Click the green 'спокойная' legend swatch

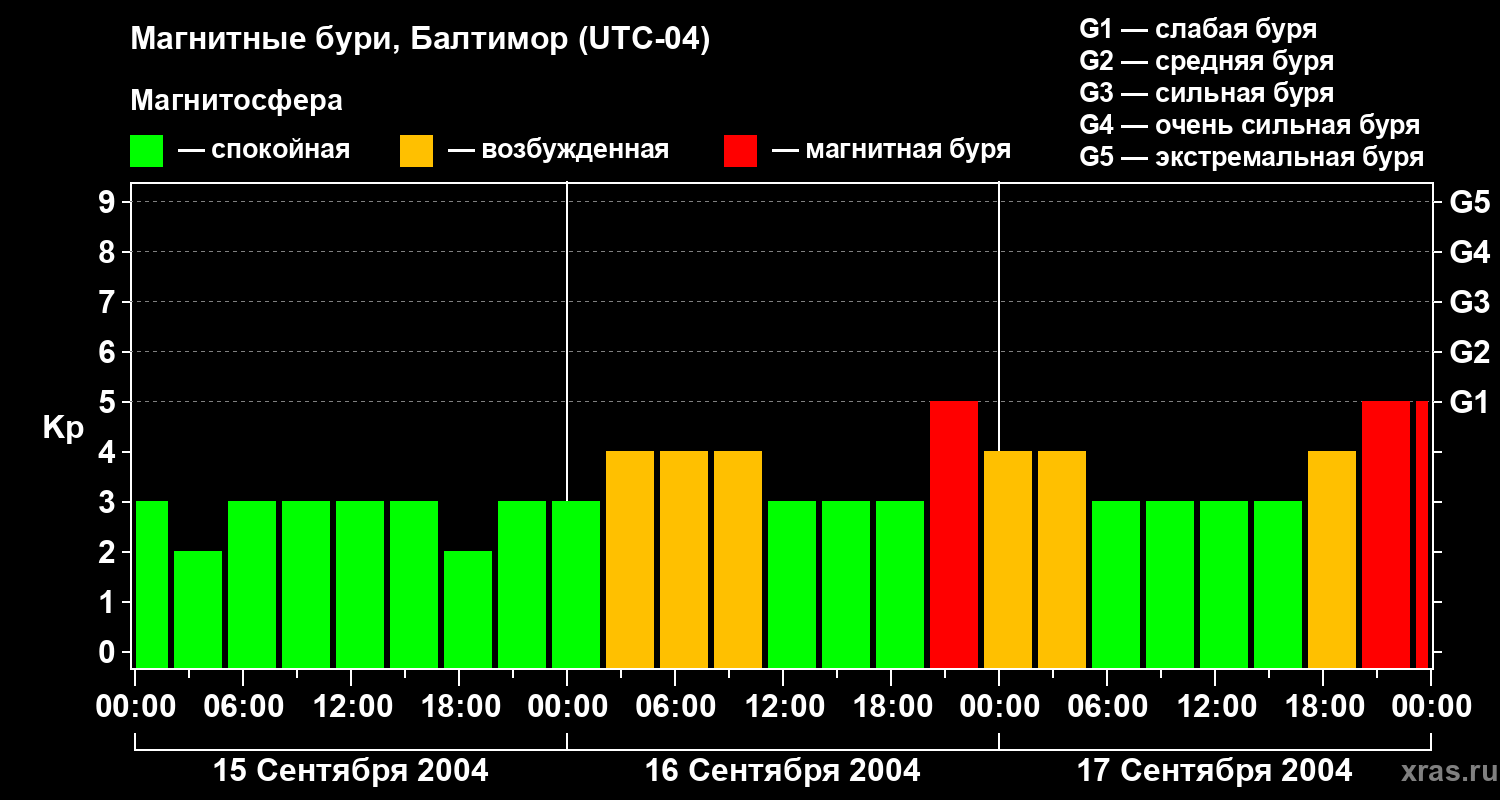pos(146,151)
